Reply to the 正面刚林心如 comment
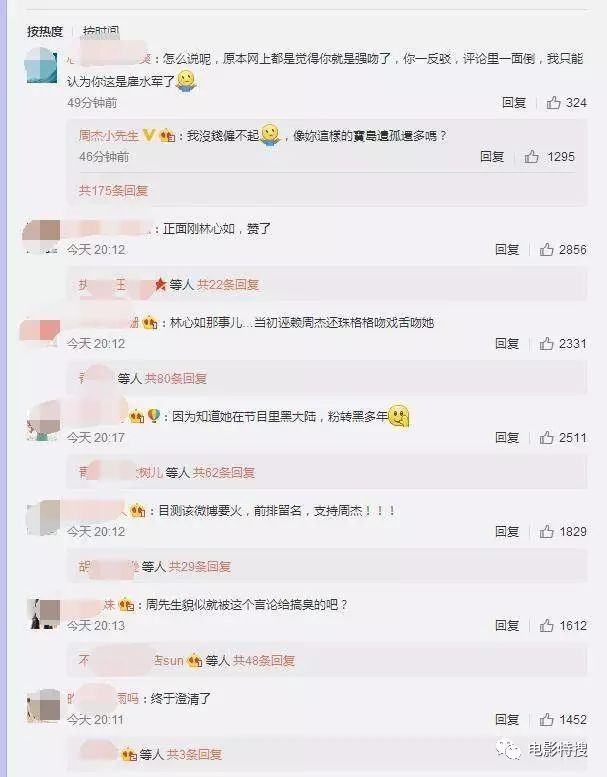 tap(507, 249)
